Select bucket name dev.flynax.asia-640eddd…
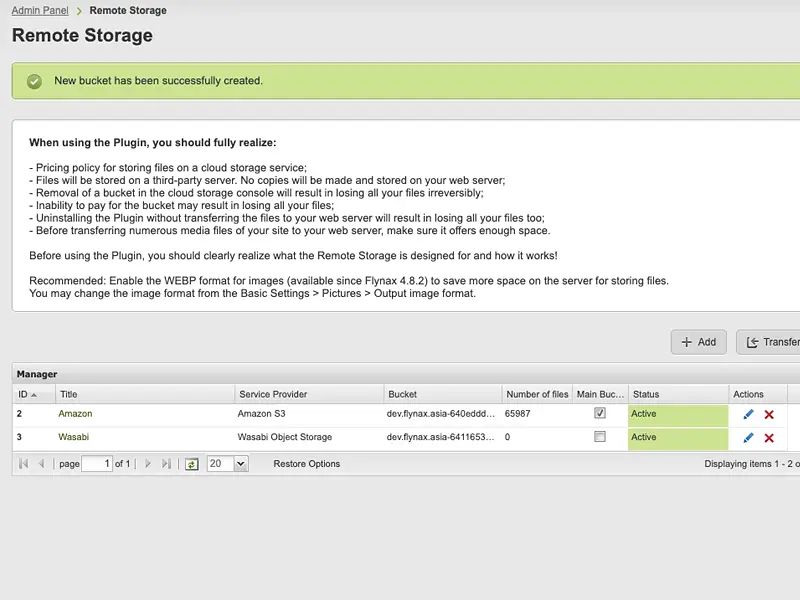 point(441,414)
